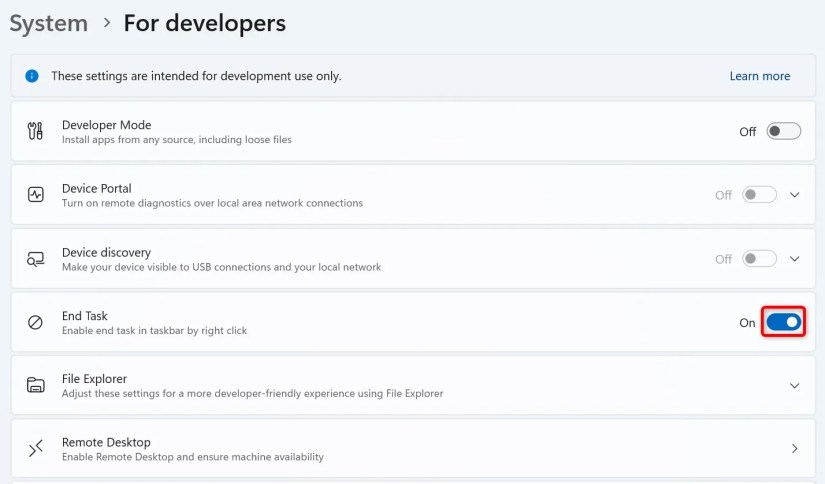This screenshot has height=484, width=825.
Task: Click the End Task prohibited-circle icon
Action: coord(36,322)
